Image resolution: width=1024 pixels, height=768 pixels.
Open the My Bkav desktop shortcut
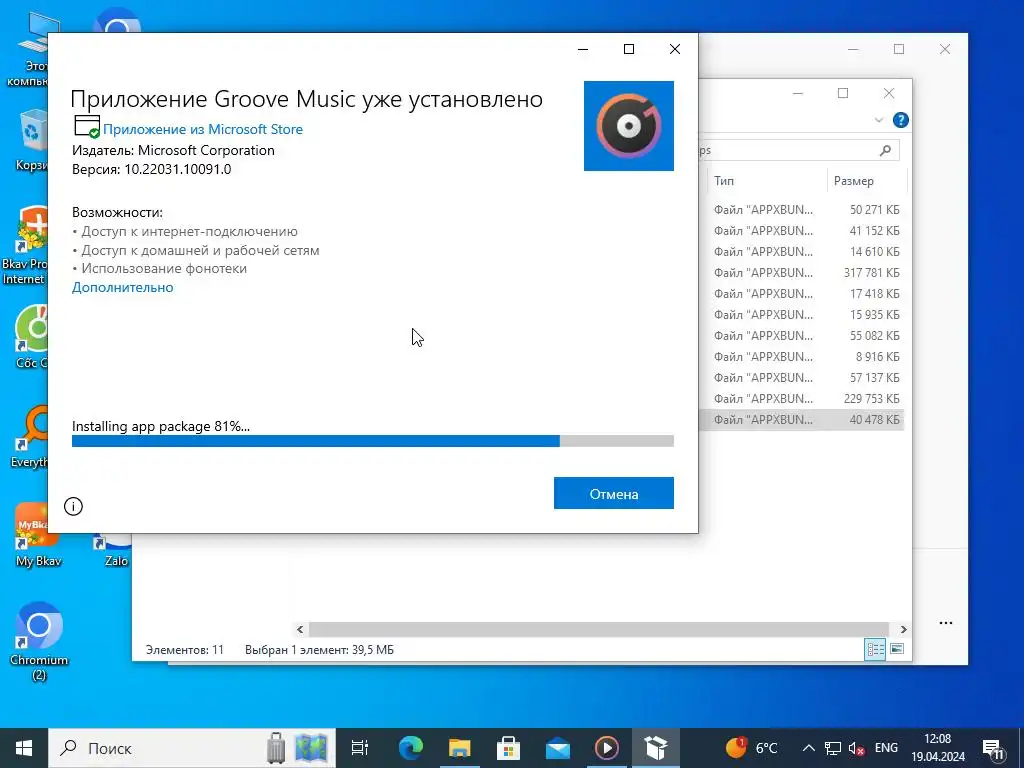point(38,534)
